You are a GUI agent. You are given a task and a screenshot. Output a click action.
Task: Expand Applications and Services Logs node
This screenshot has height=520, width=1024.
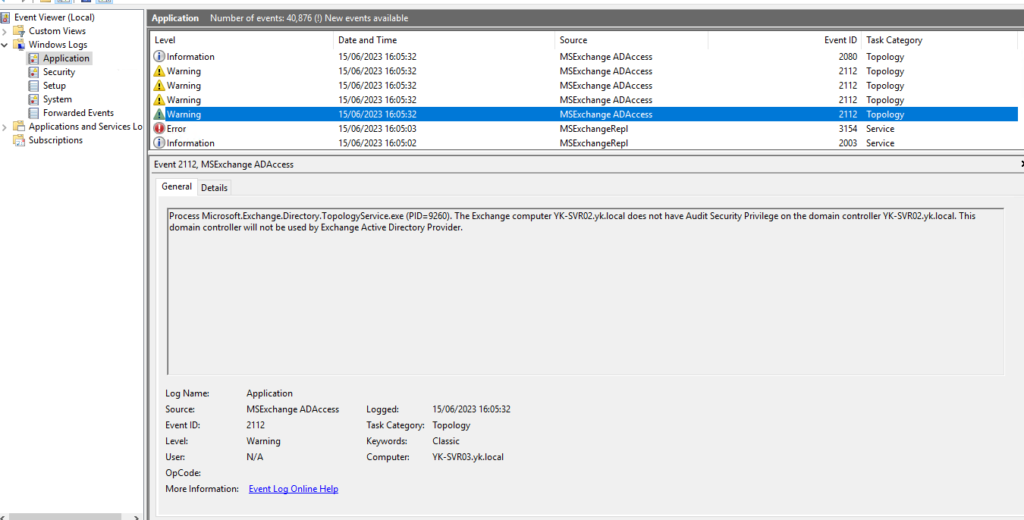click(x=6, y=127)
